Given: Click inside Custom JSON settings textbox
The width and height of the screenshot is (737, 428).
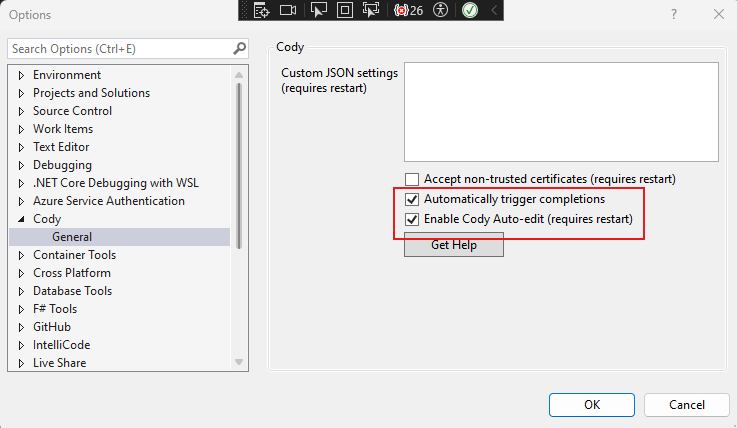Looking at the screenshot, I should (561, 112).
